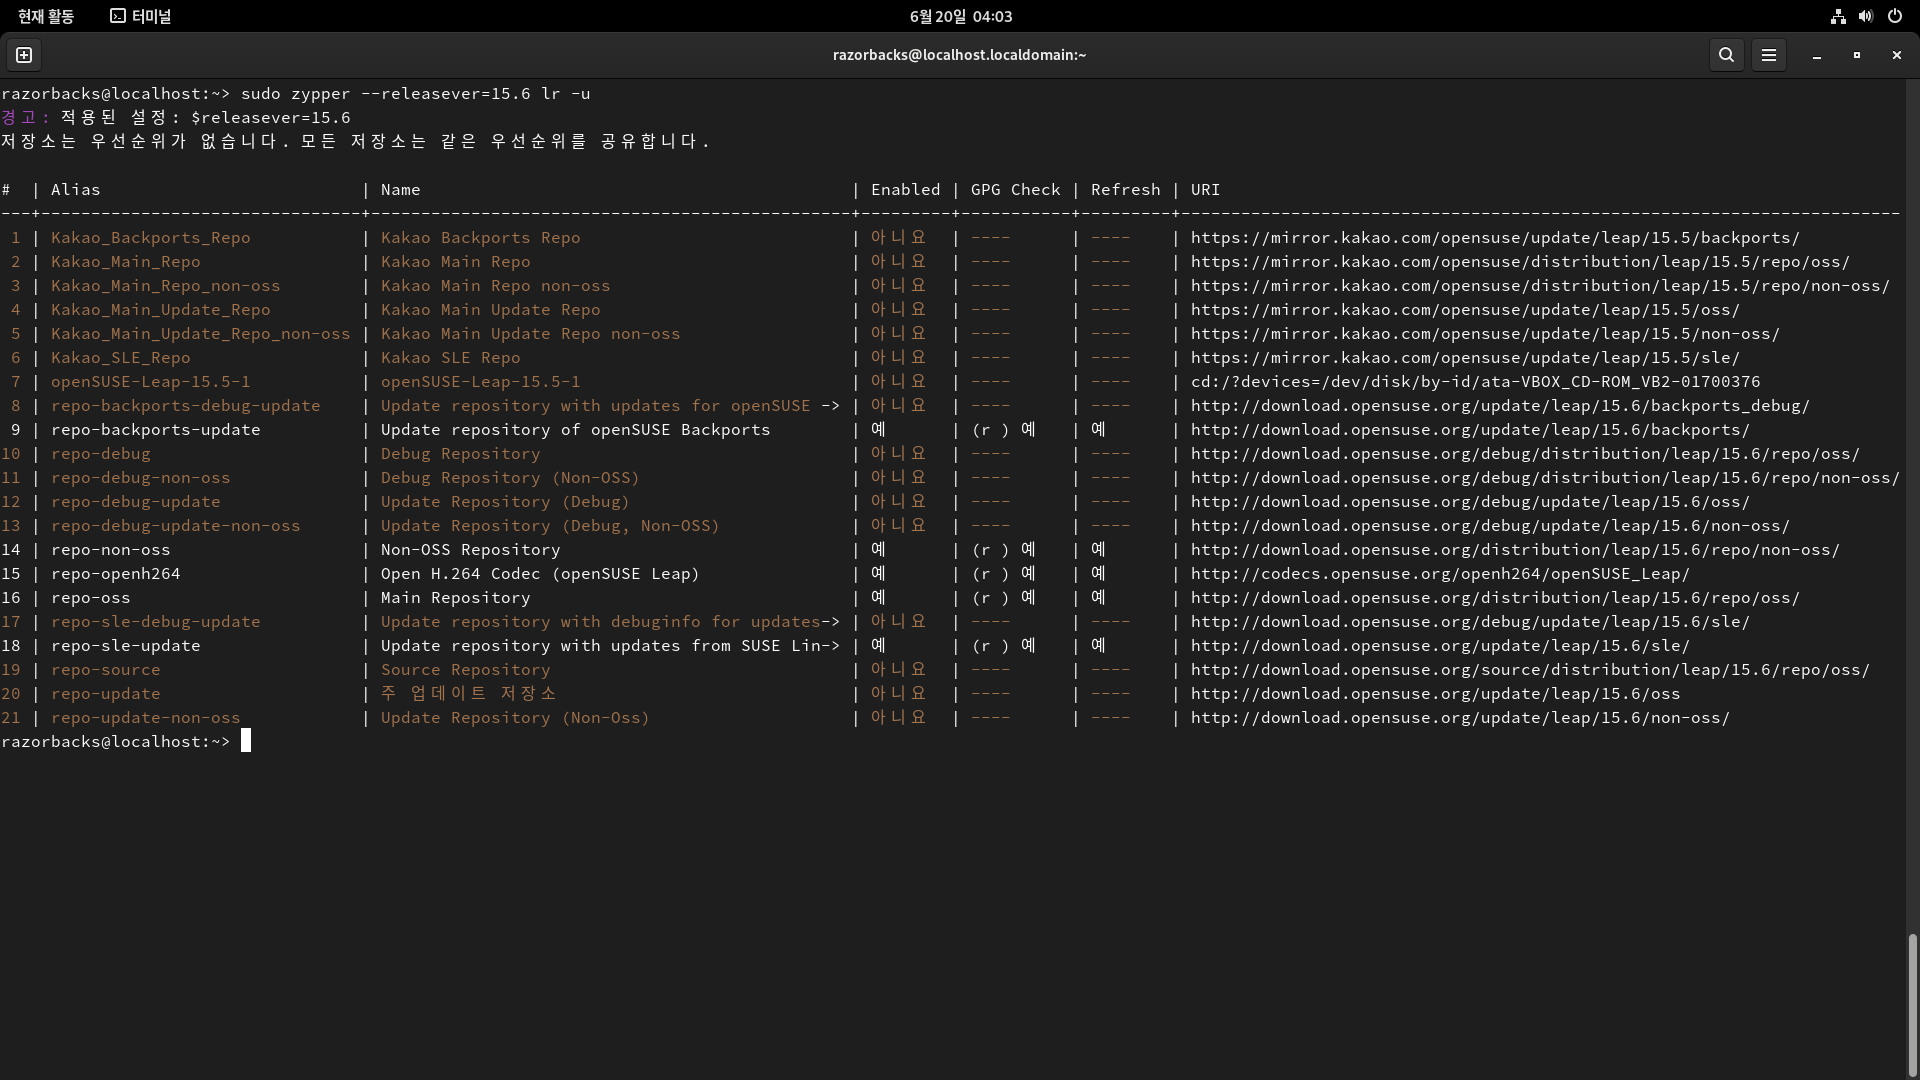Open the 6월 20일 04:03 clock
The height and width of the screenshot is (1080, 1920).
pyautogui.click(x=960, y=16)
